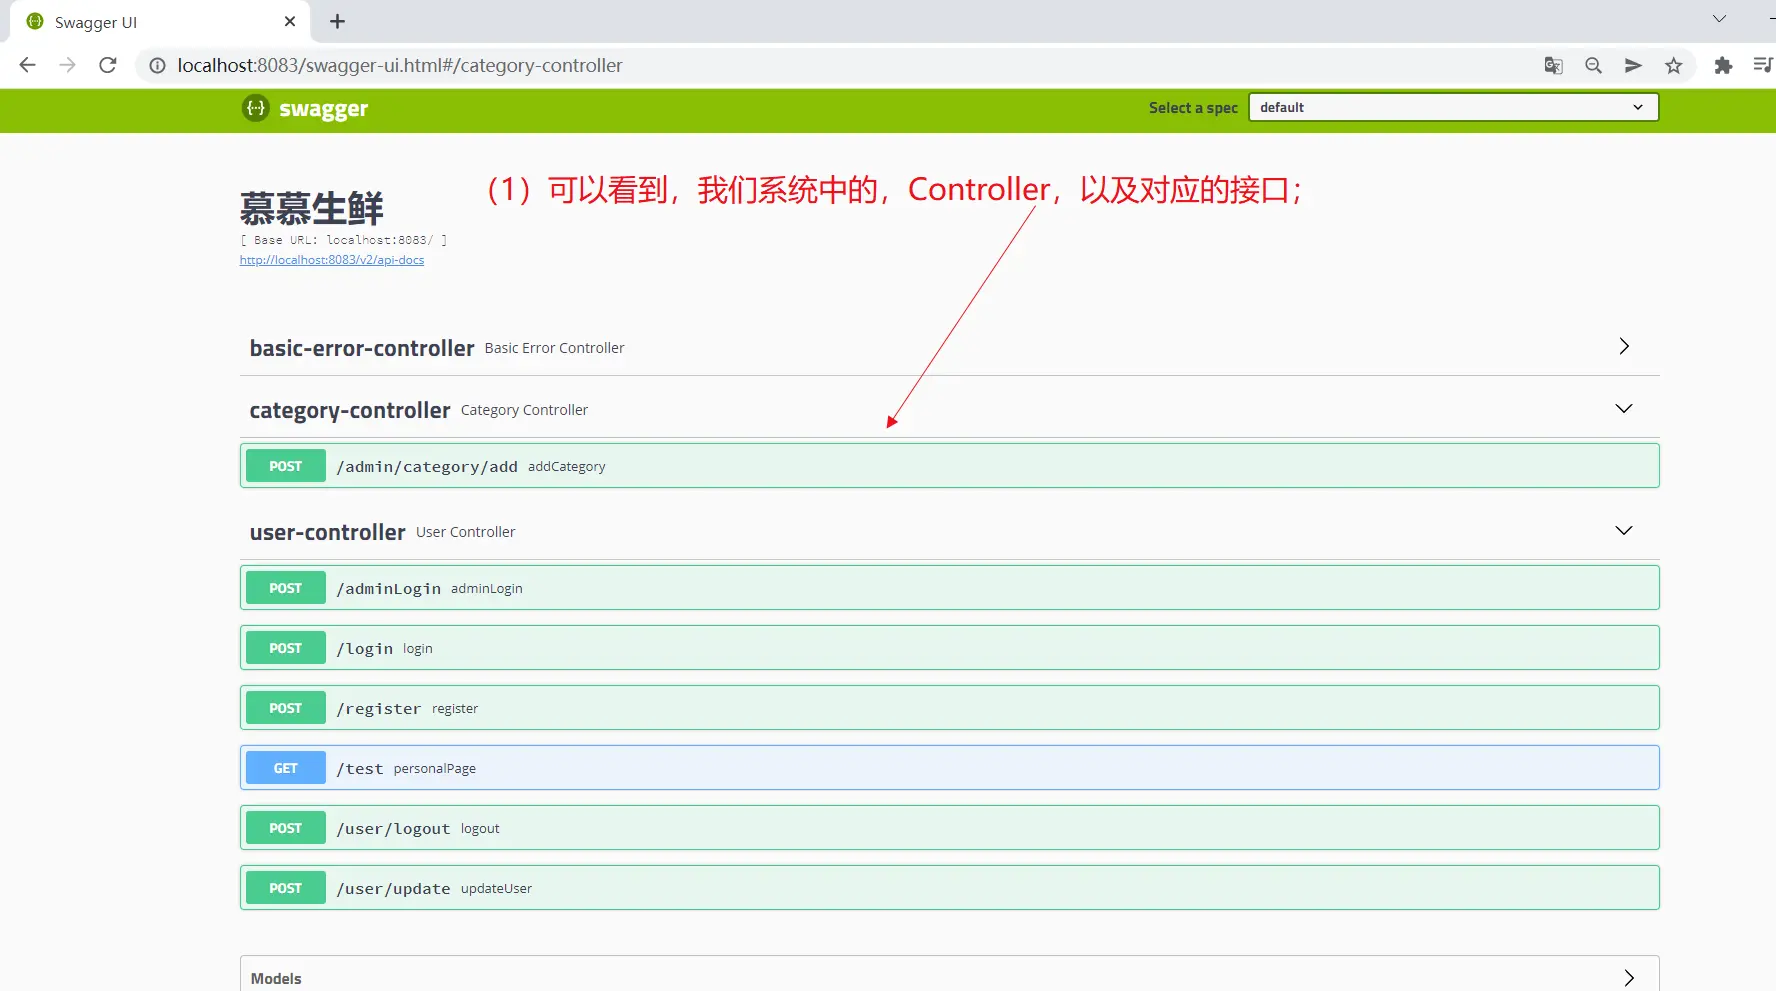The width and height of the screenshot is (1776, 991).
Task: Click the category-controller heading
Action: click(x=350, y=411)
